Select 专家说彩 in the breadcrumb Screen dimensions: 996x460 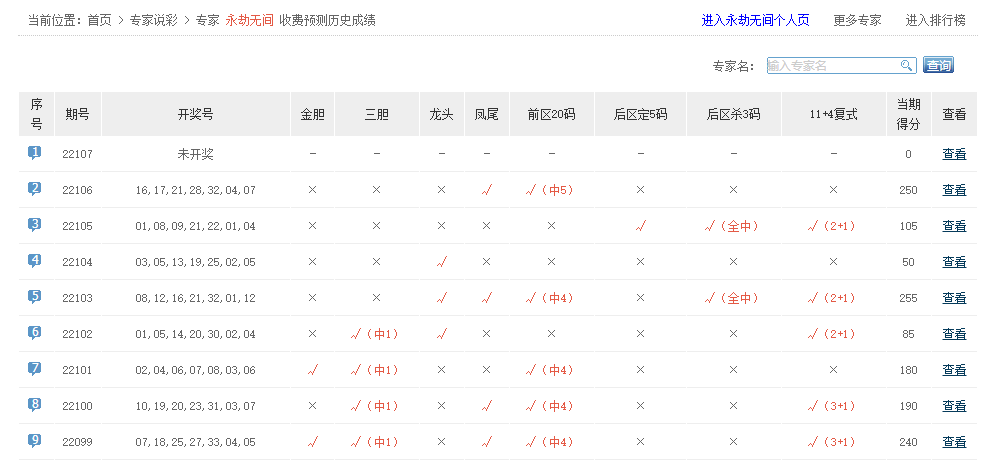(x=154, y=20)
